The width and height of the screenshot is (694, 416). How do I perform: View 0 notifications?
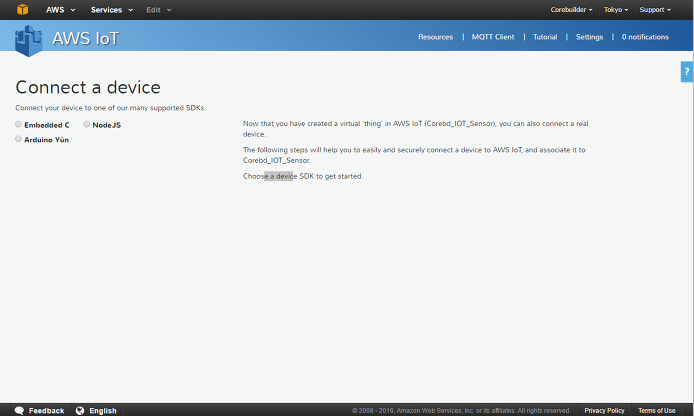(645, 37)
